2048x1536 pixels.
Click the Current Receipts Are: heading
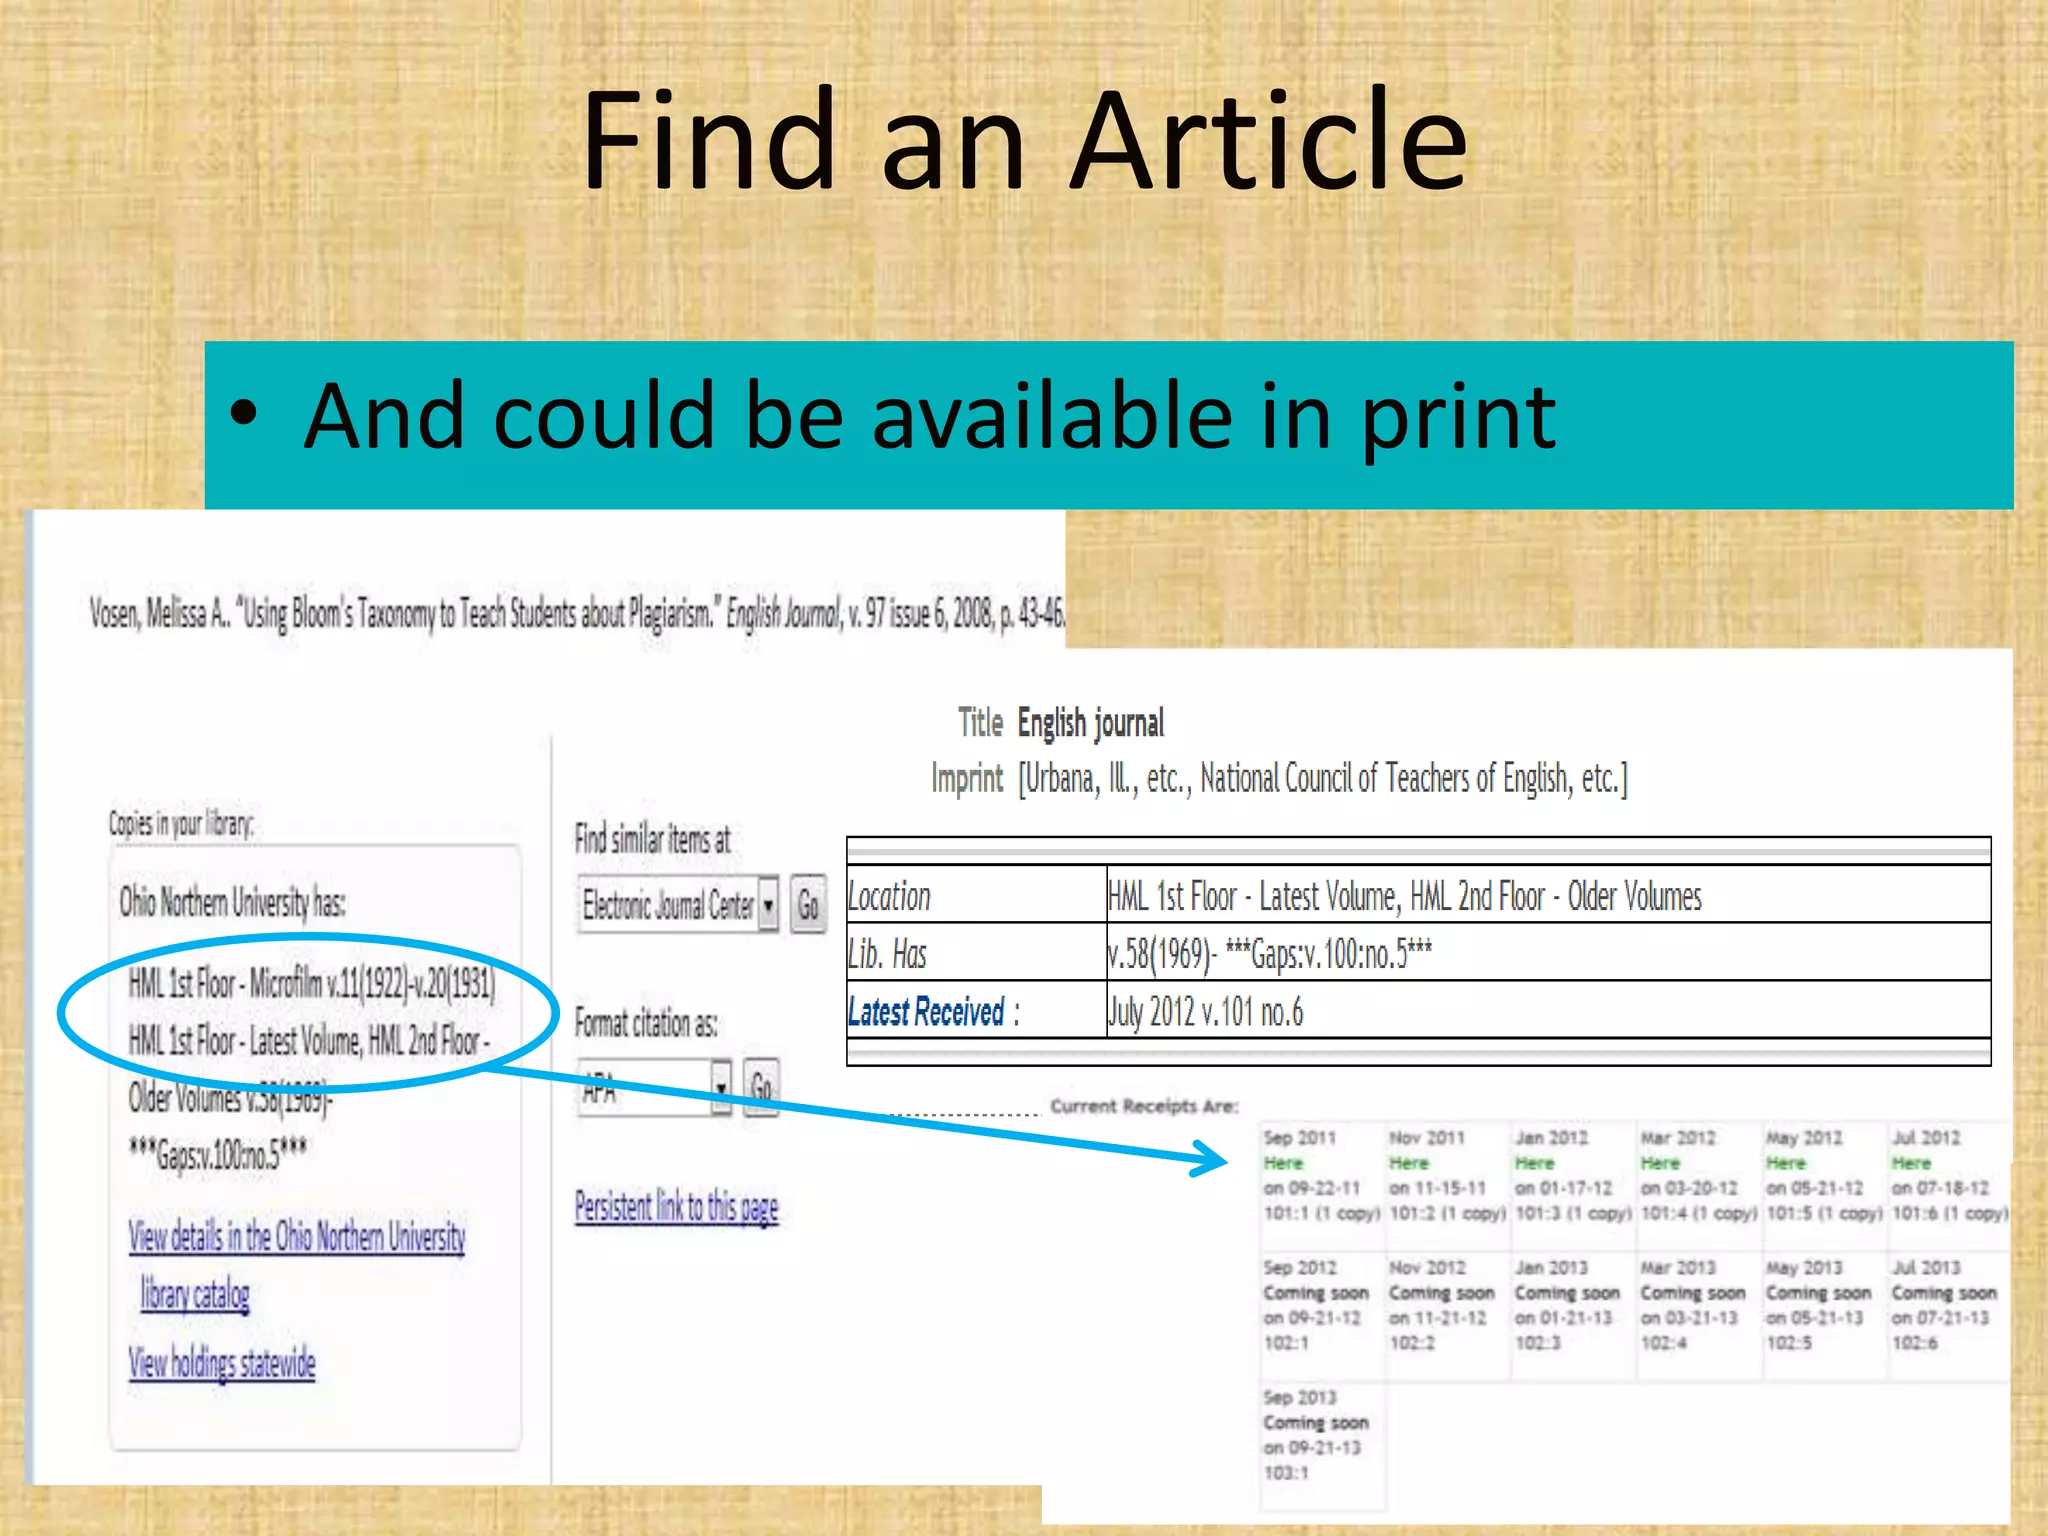click(1144, 1106)
